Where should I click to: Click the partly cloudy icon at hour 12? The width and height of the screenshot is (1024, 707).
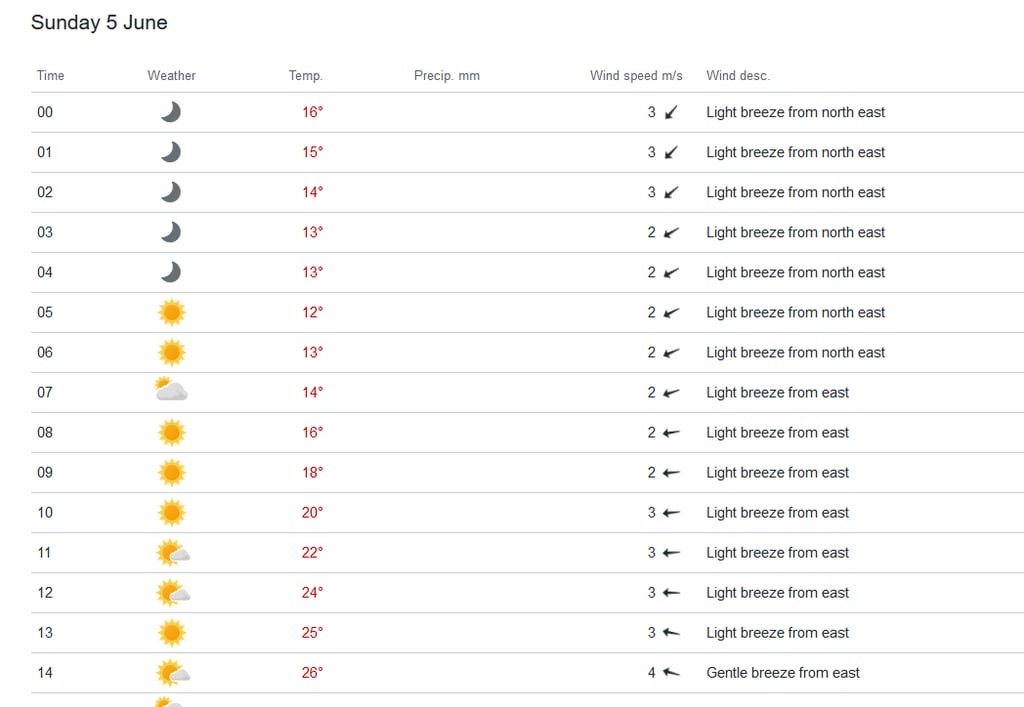point(172,592)
